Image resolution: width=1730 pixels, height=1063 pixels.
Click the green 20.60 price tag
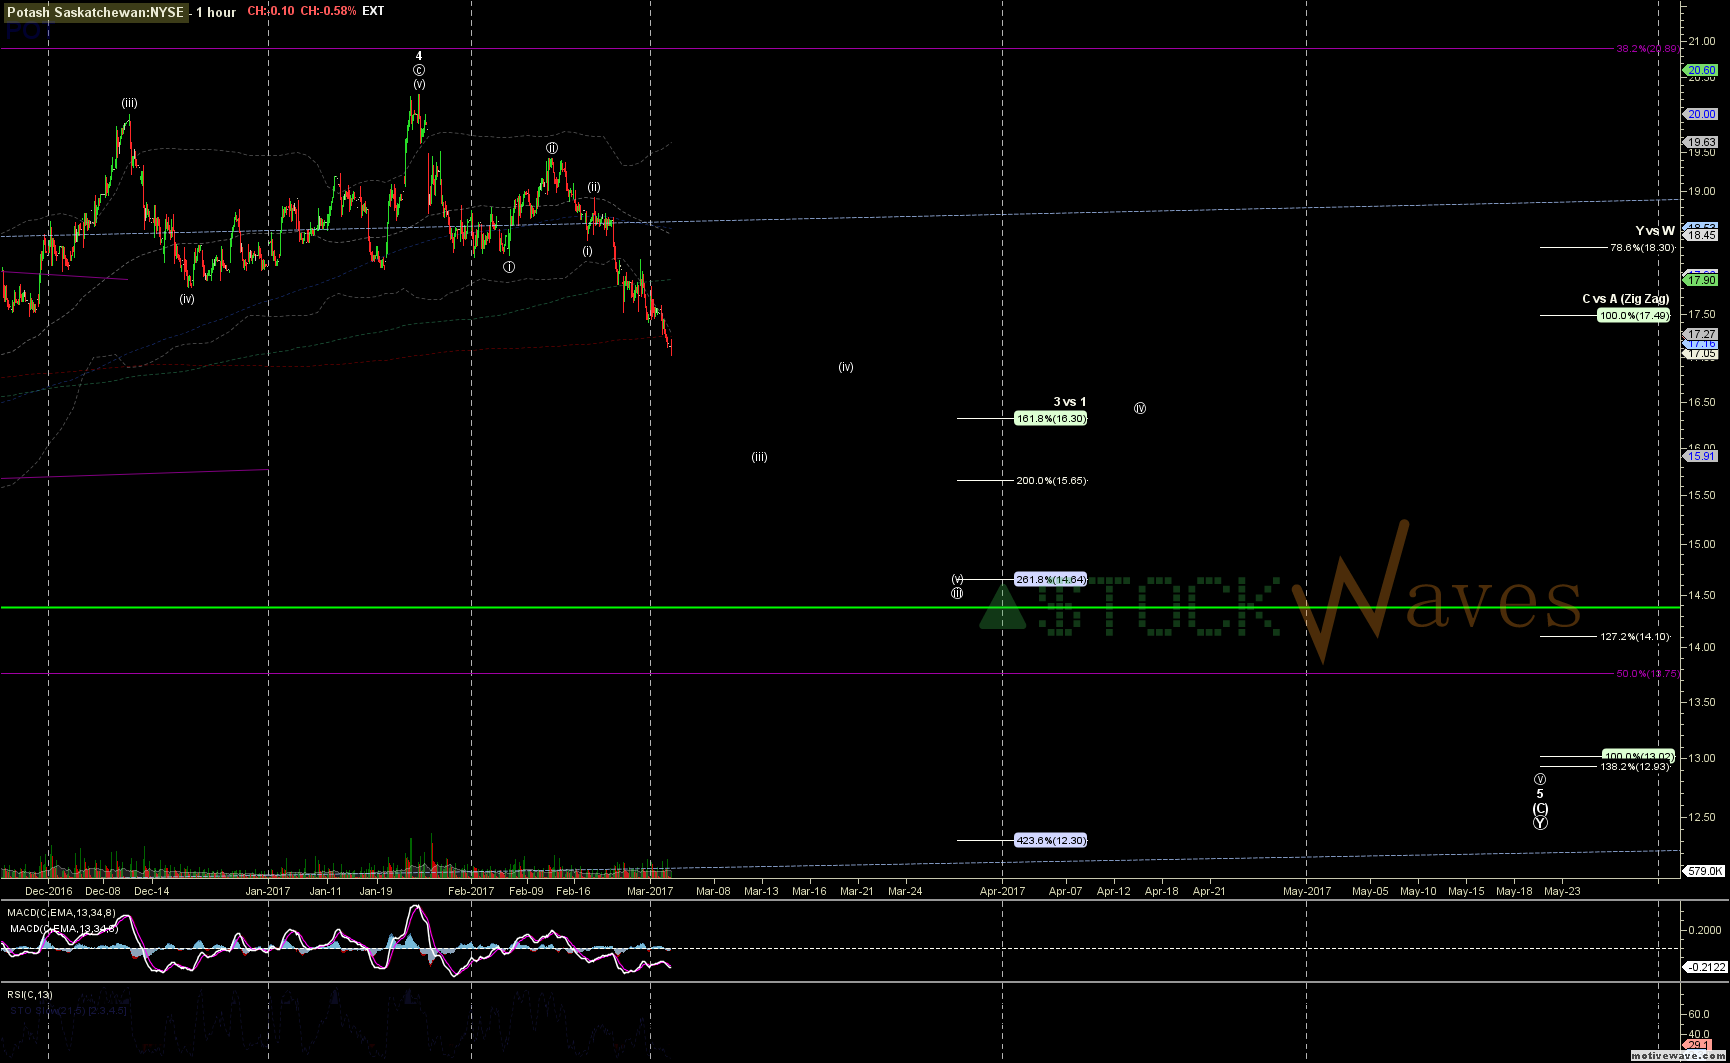coord(1702,70)
